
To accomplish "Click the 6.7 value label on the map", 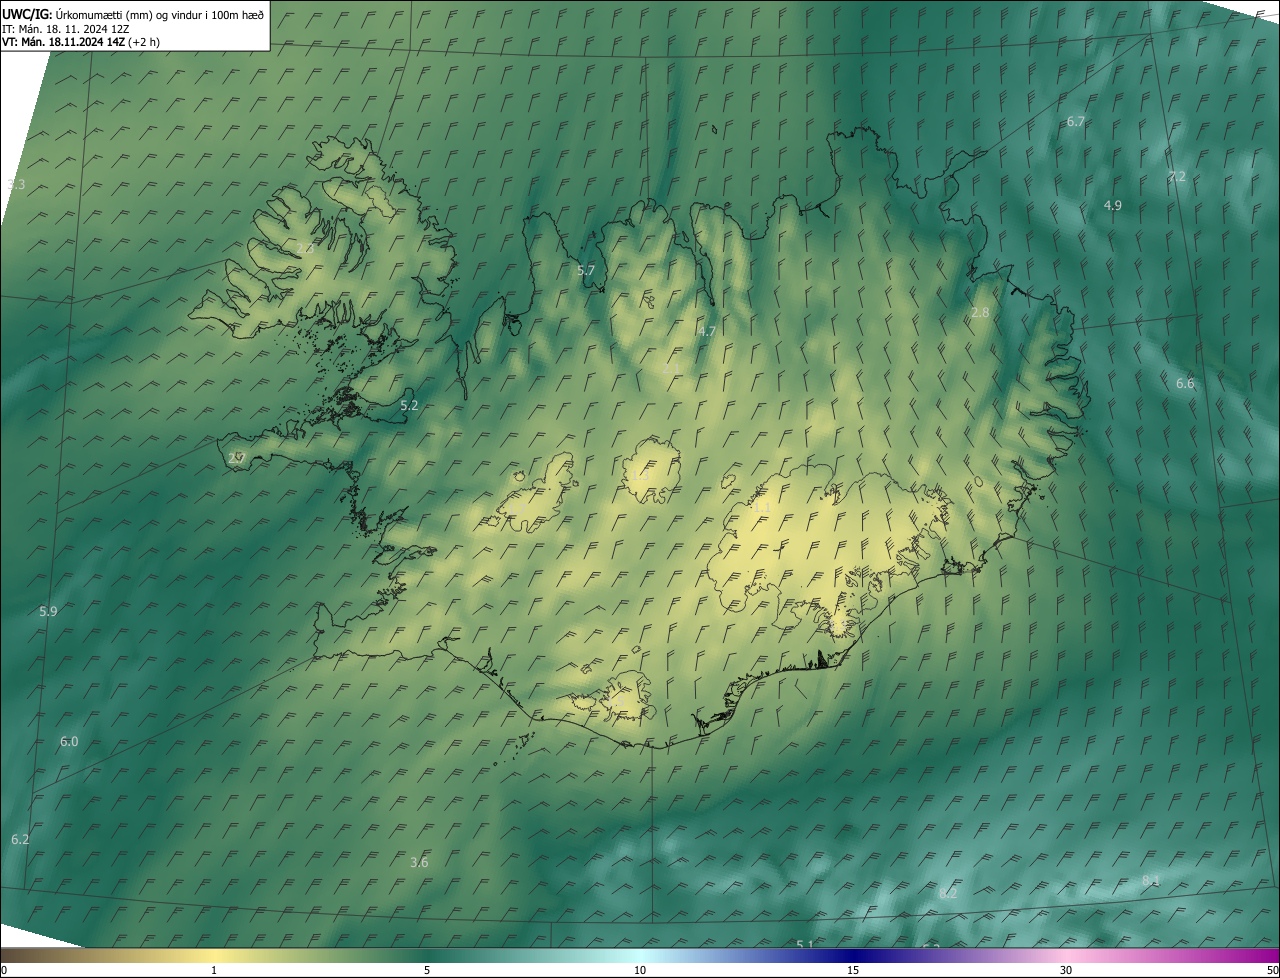I will coord(1076,121).
